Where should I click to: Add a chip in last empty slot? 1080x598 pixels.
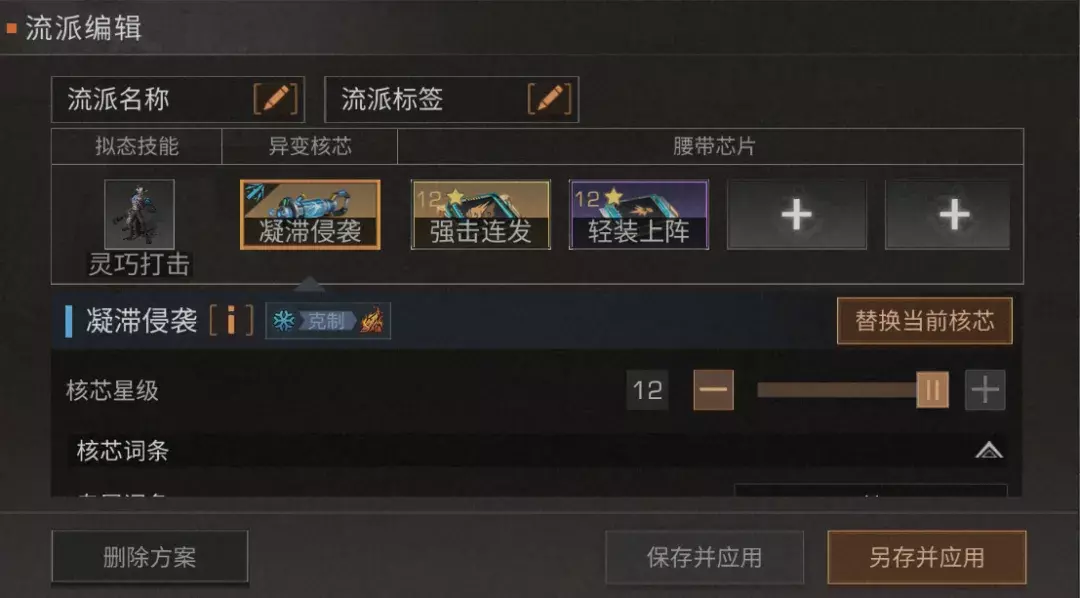tap(948, 215)
